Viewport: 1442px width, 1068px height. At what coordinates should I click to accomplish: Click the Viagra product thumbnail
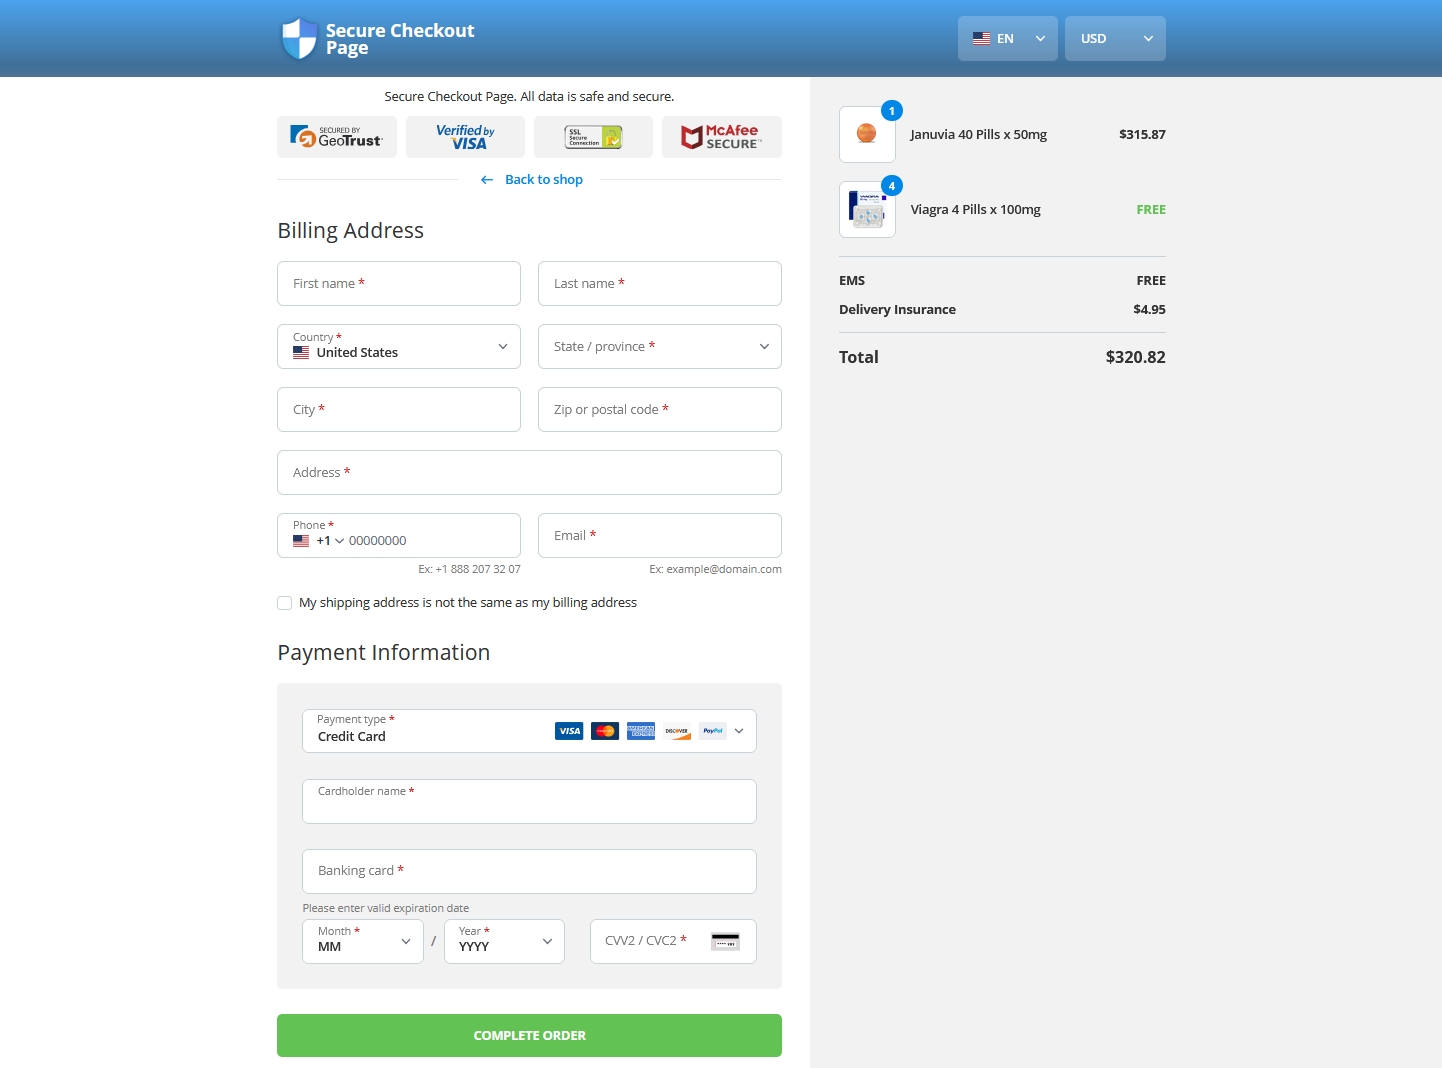[x=867, y=209]
